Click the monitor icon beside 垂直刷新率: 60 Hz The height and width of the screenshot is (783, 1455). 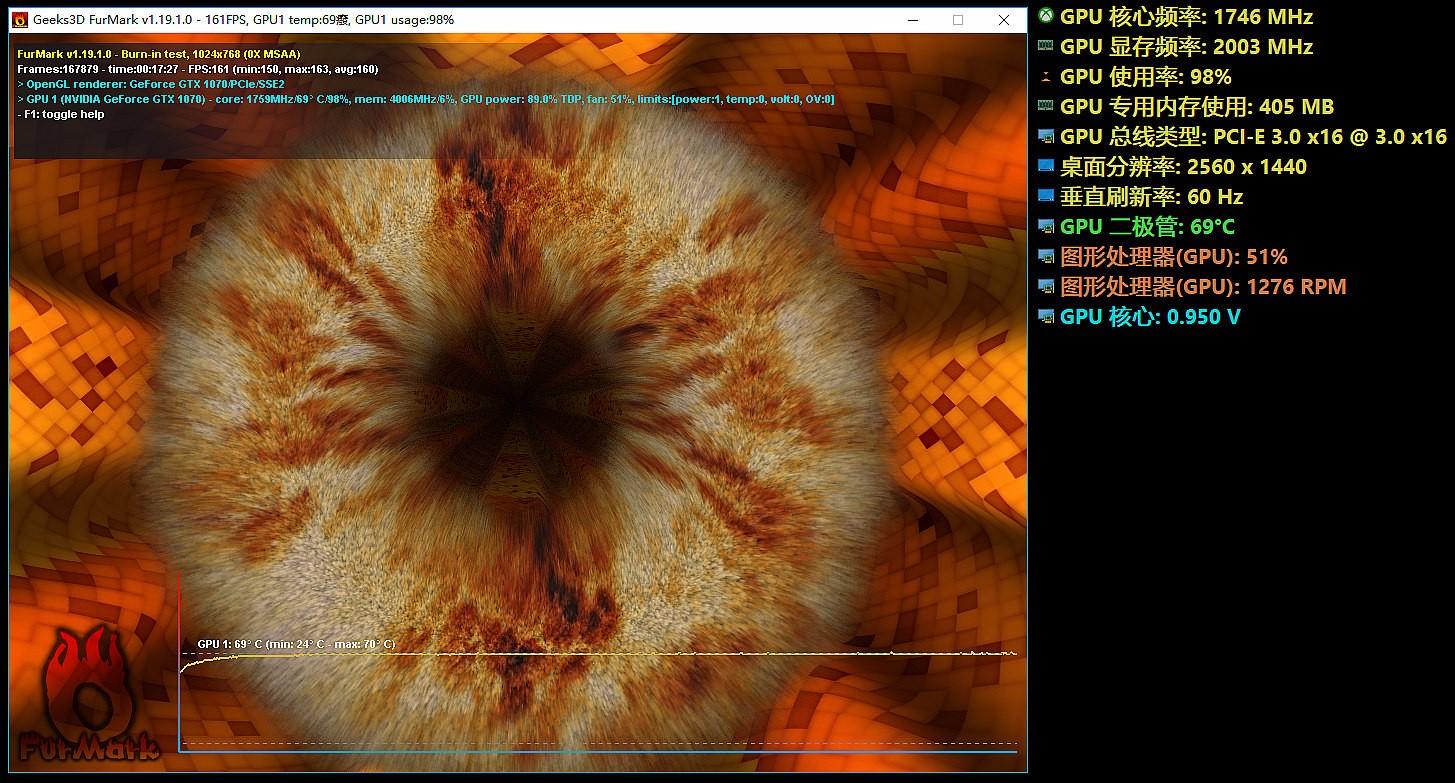[x=1046, y=196]
